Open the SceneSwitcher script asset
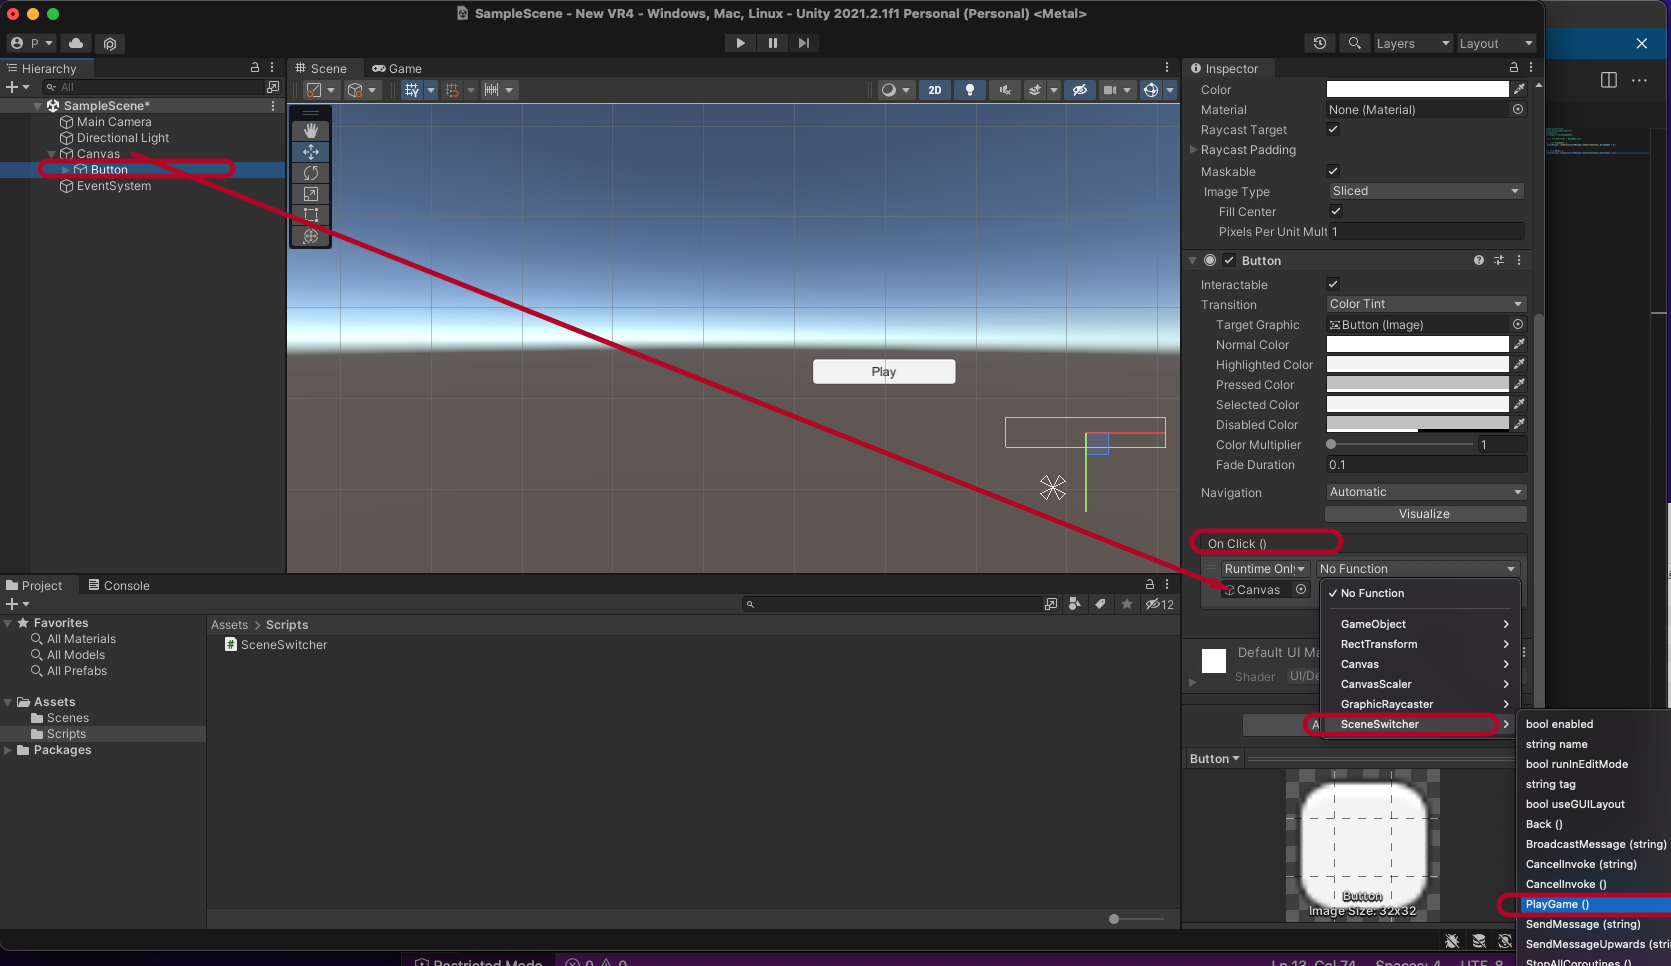The height and width of the screenshot is (966, 1671). (276, 645)
